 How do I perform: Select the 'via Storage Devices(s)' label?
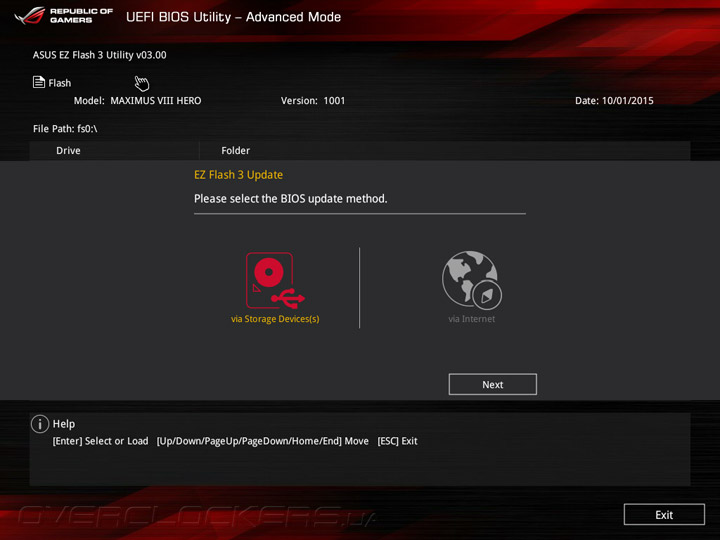(x=275, y=319)
